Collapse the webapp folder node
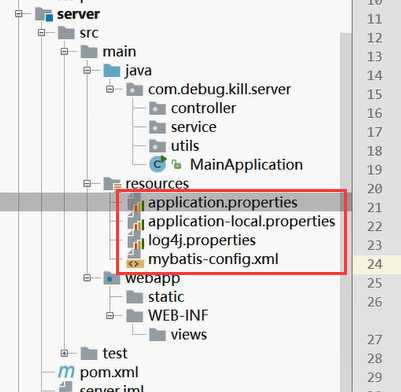The width and height of the screenshot is (401, 392). (87, 278)
